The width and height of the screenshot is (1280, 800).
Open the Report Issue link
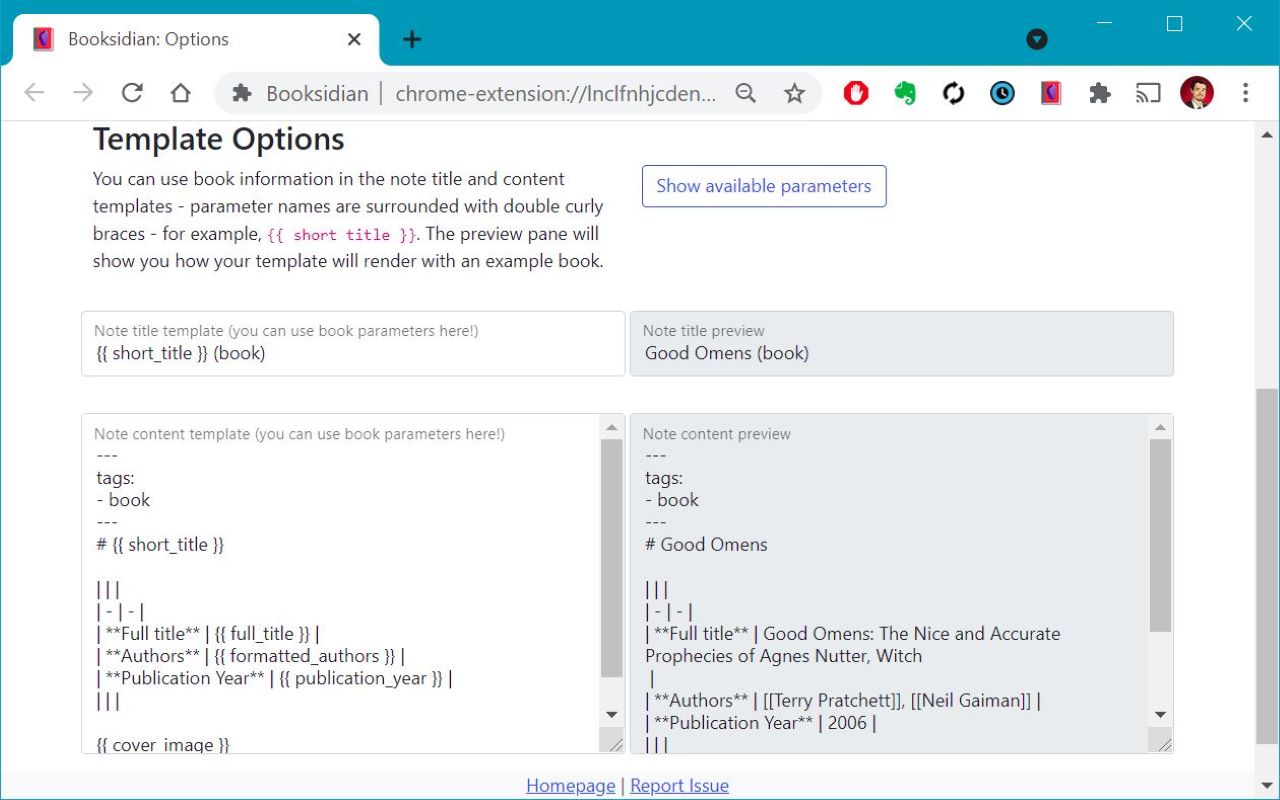(x=679, y=785)
